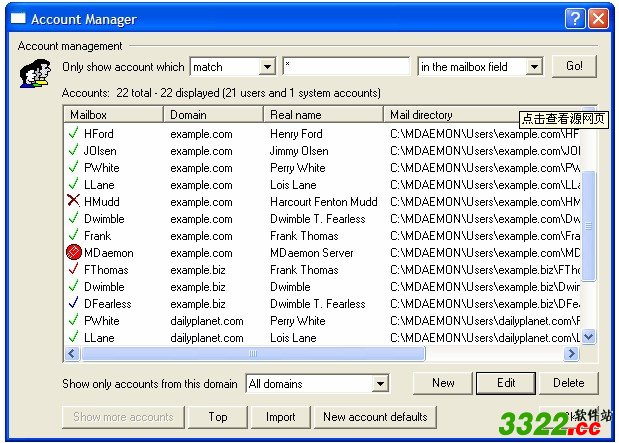Select the 'MDaemon' mailbox name
619x443 pixels.
point(109,253)
